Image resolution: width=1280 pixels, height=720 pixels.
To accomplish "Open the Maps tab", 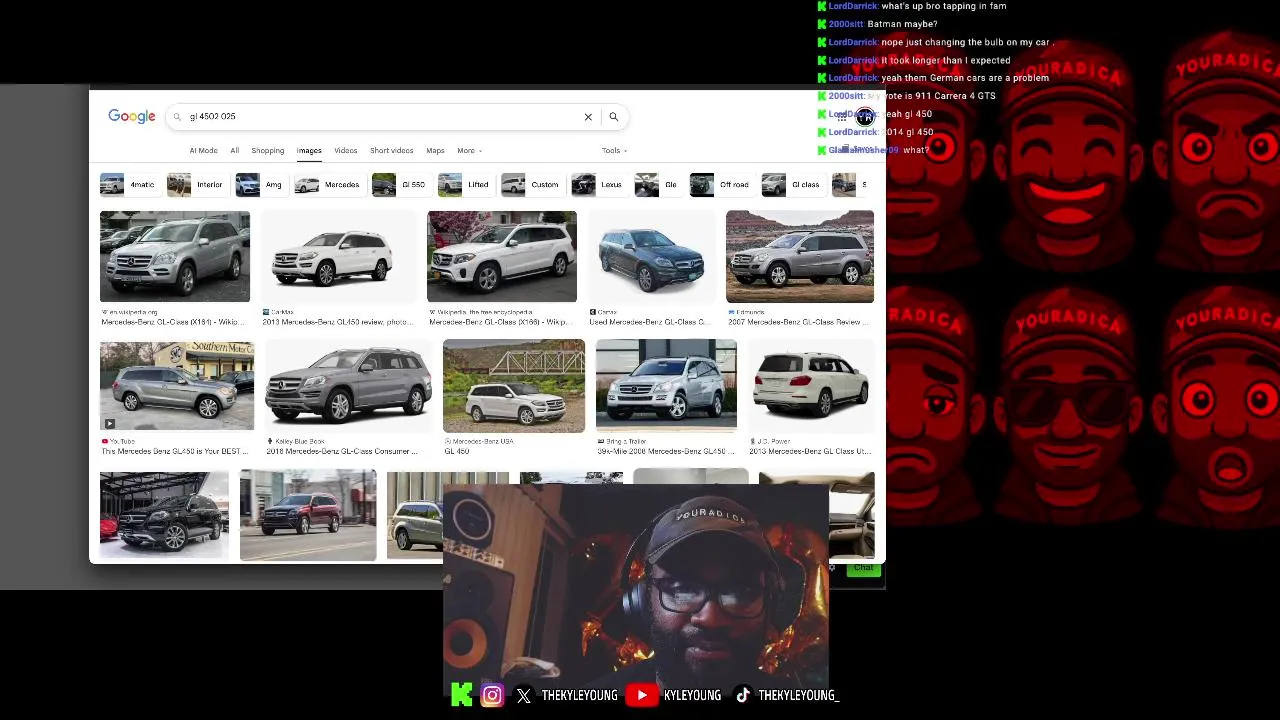I will click(435, 151).
